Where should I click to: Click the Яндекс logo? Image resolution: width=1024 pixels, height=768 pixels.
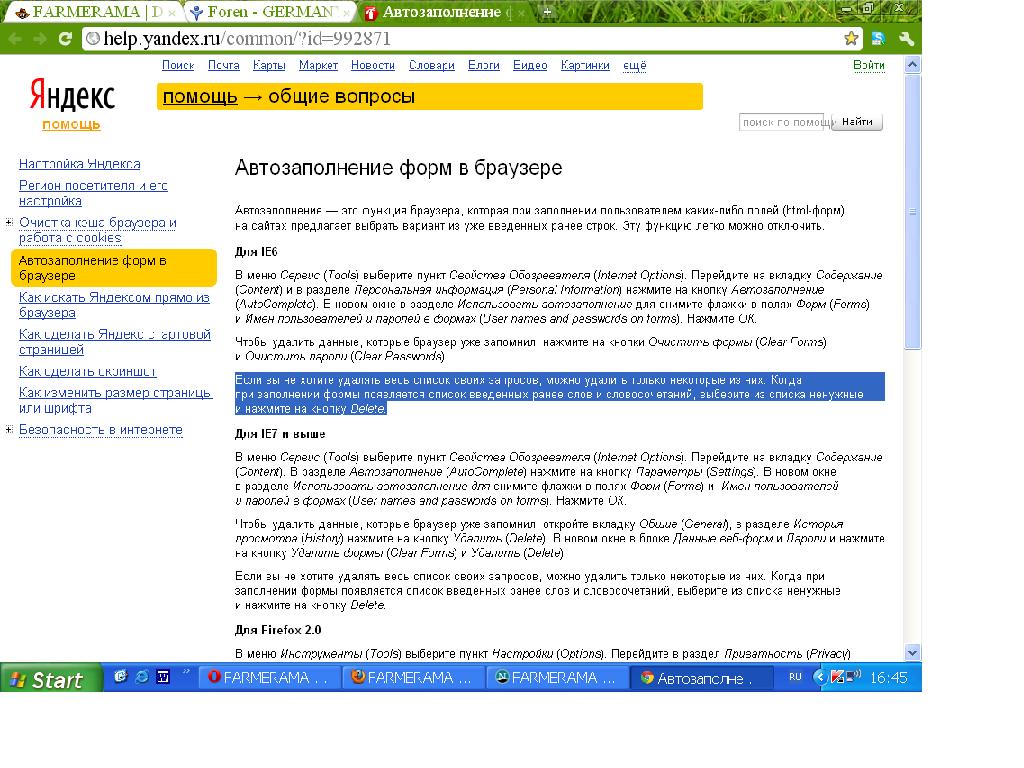(x=72, y=95)
